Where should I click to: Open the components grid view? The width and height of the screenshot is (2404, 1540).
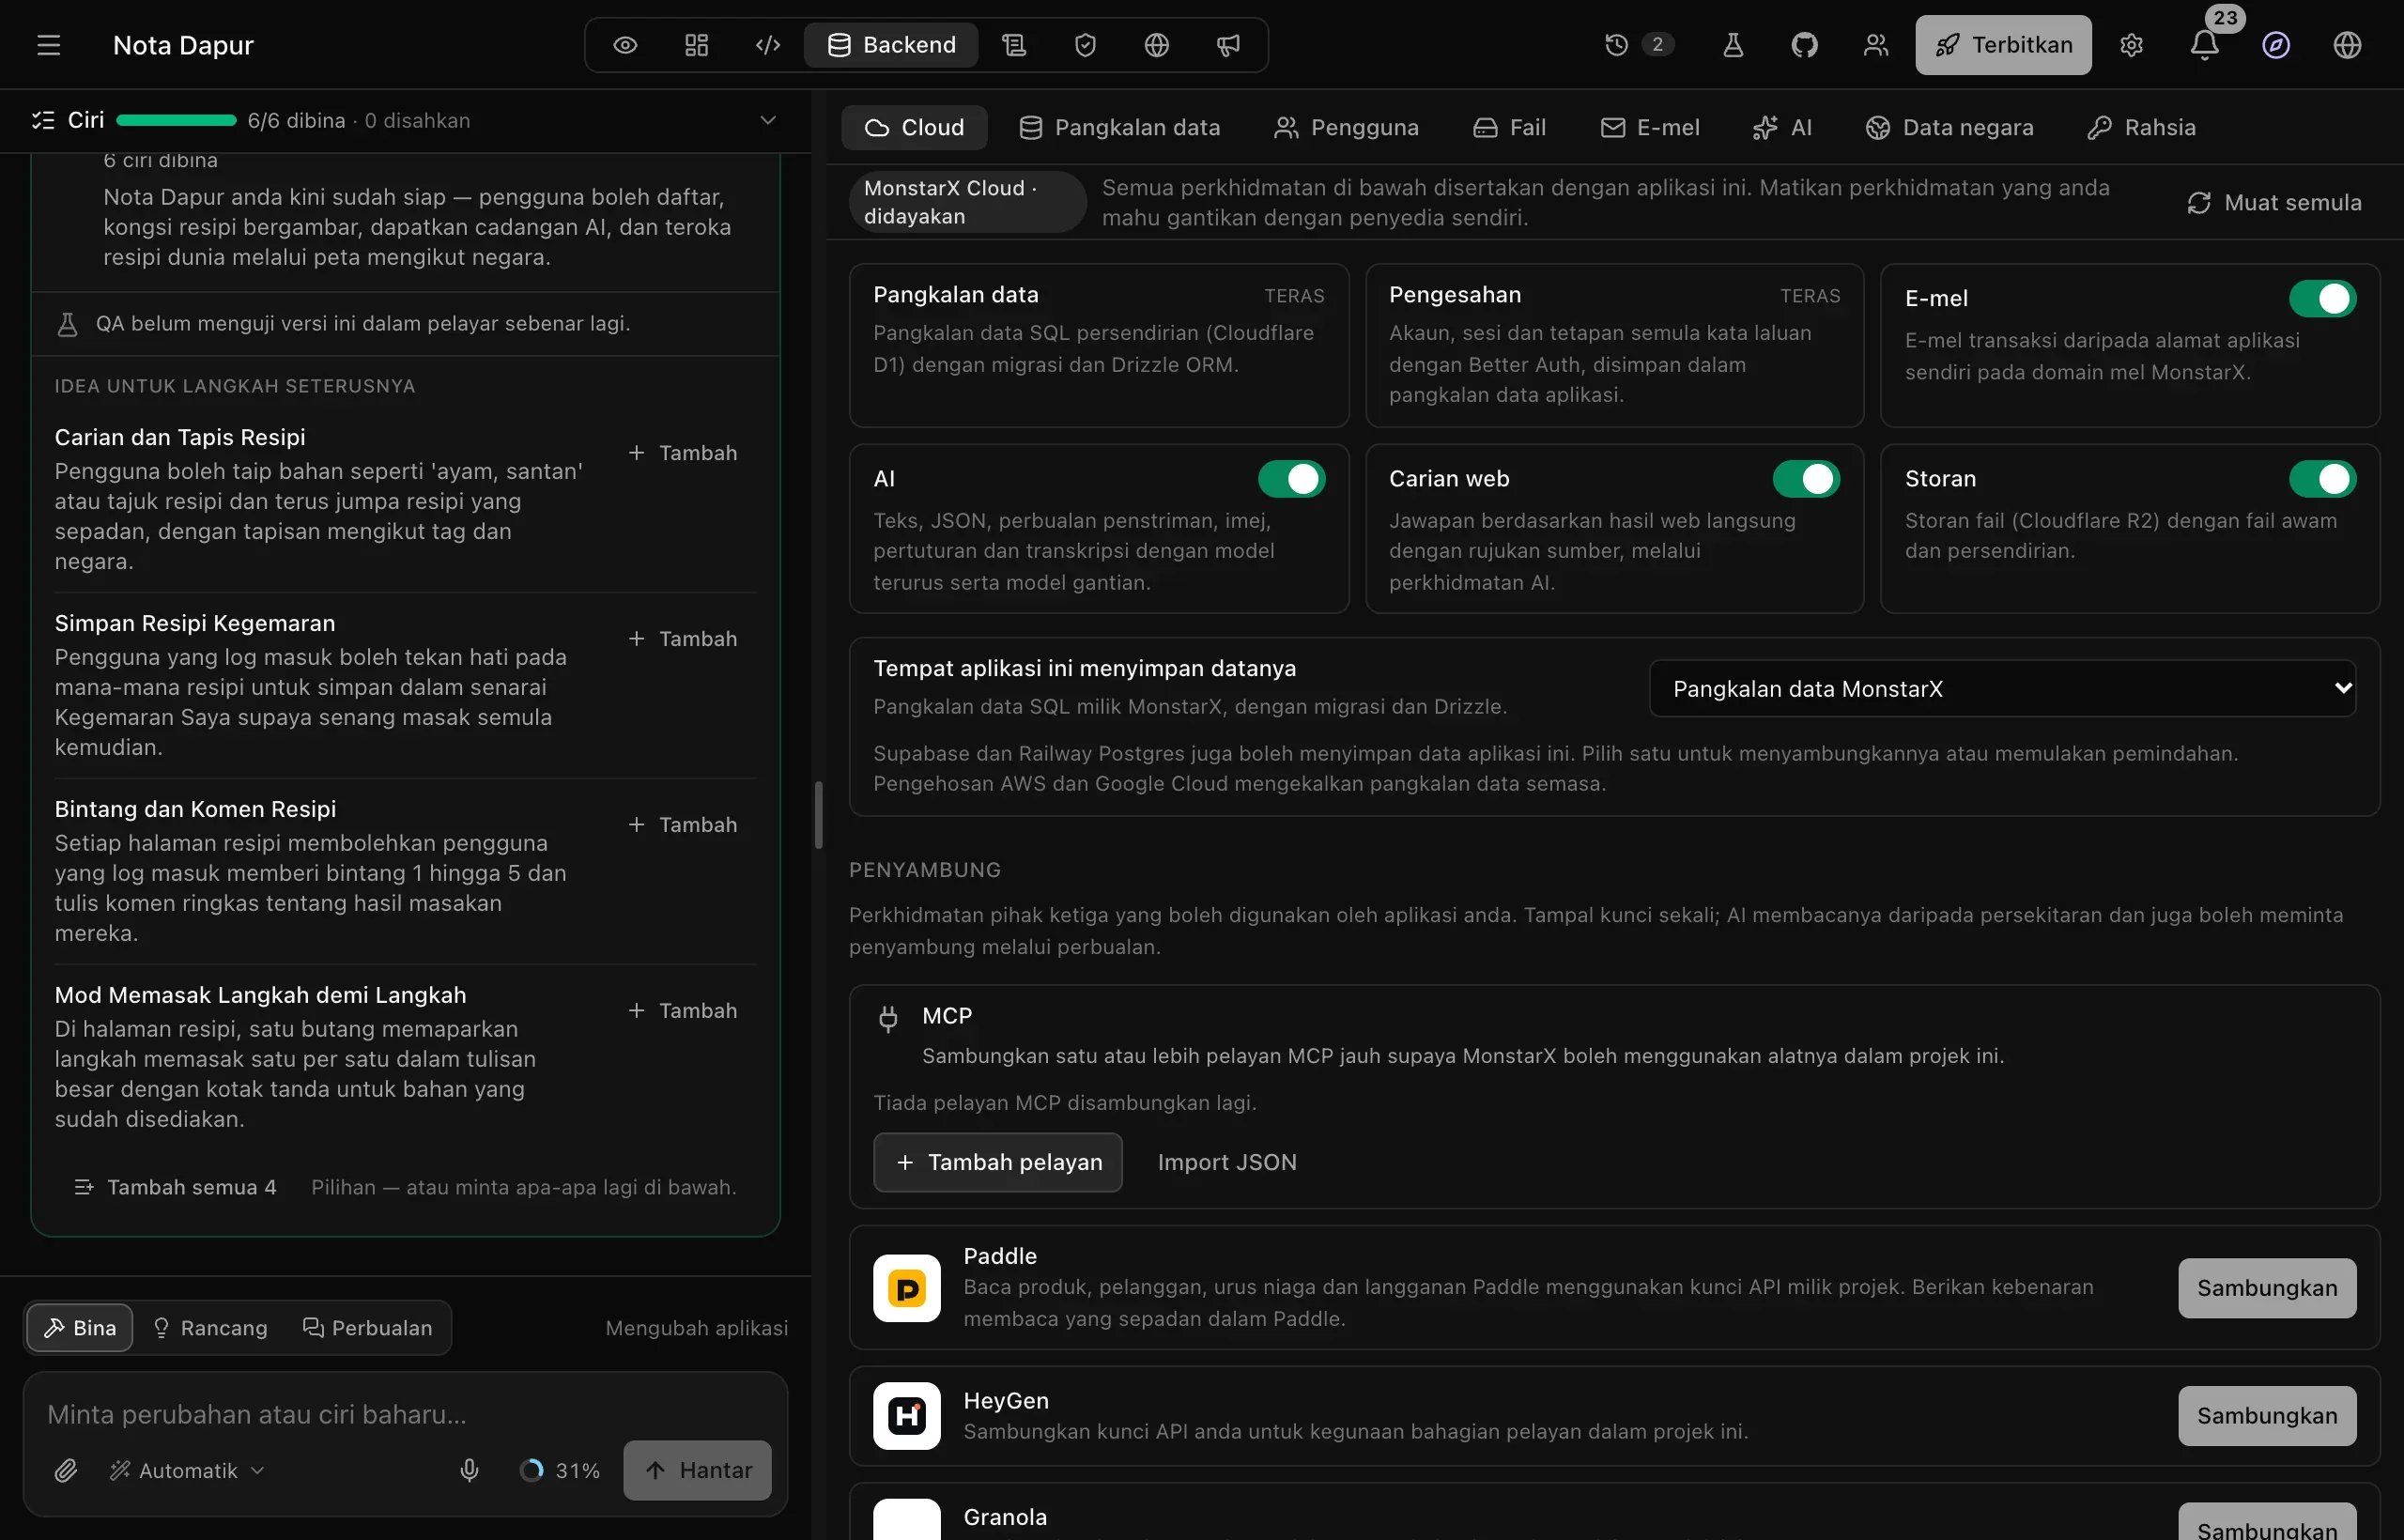[x=696, y=45]
